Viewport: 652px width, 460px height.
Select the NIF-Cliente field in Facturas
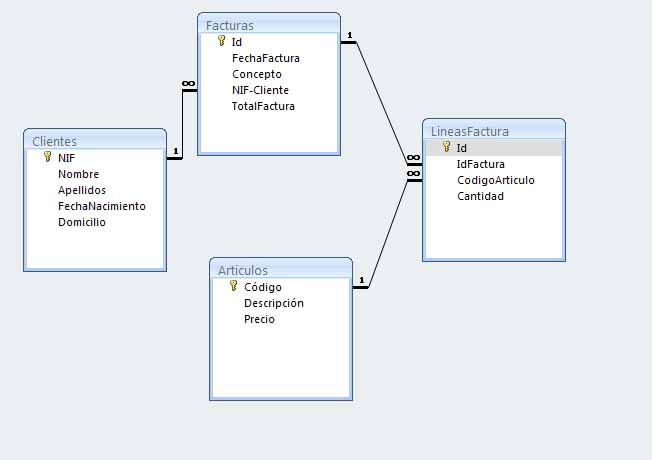tap(260, 90)
